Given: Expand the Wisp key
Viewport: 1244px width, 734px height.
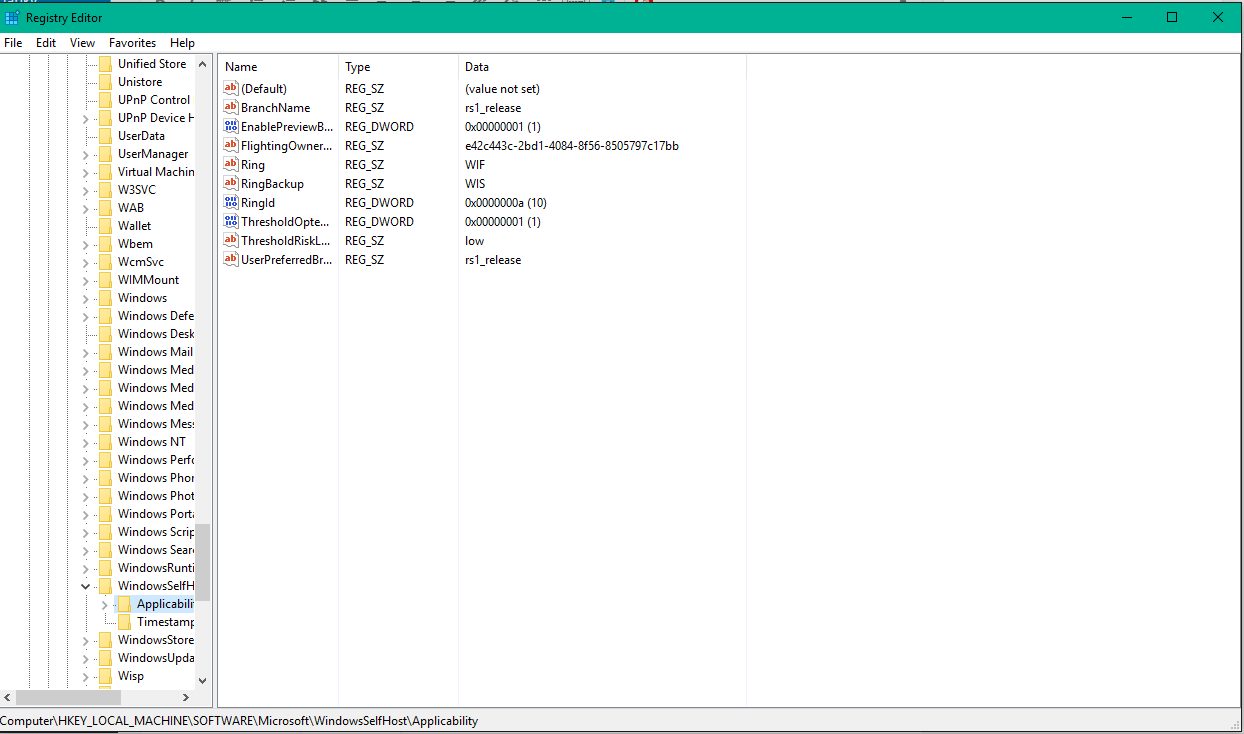Looking at the screenshot, I should 86,676.
